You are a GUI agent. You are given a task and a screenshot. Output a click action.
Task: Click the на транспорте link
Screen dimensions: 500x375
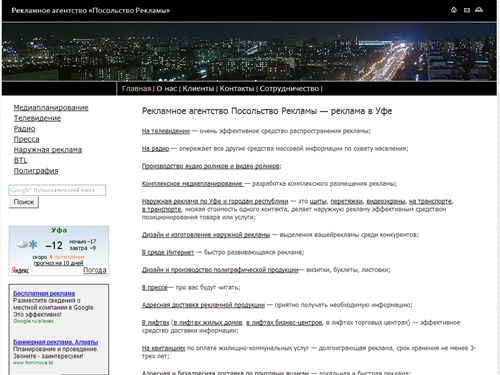point(431,201)
